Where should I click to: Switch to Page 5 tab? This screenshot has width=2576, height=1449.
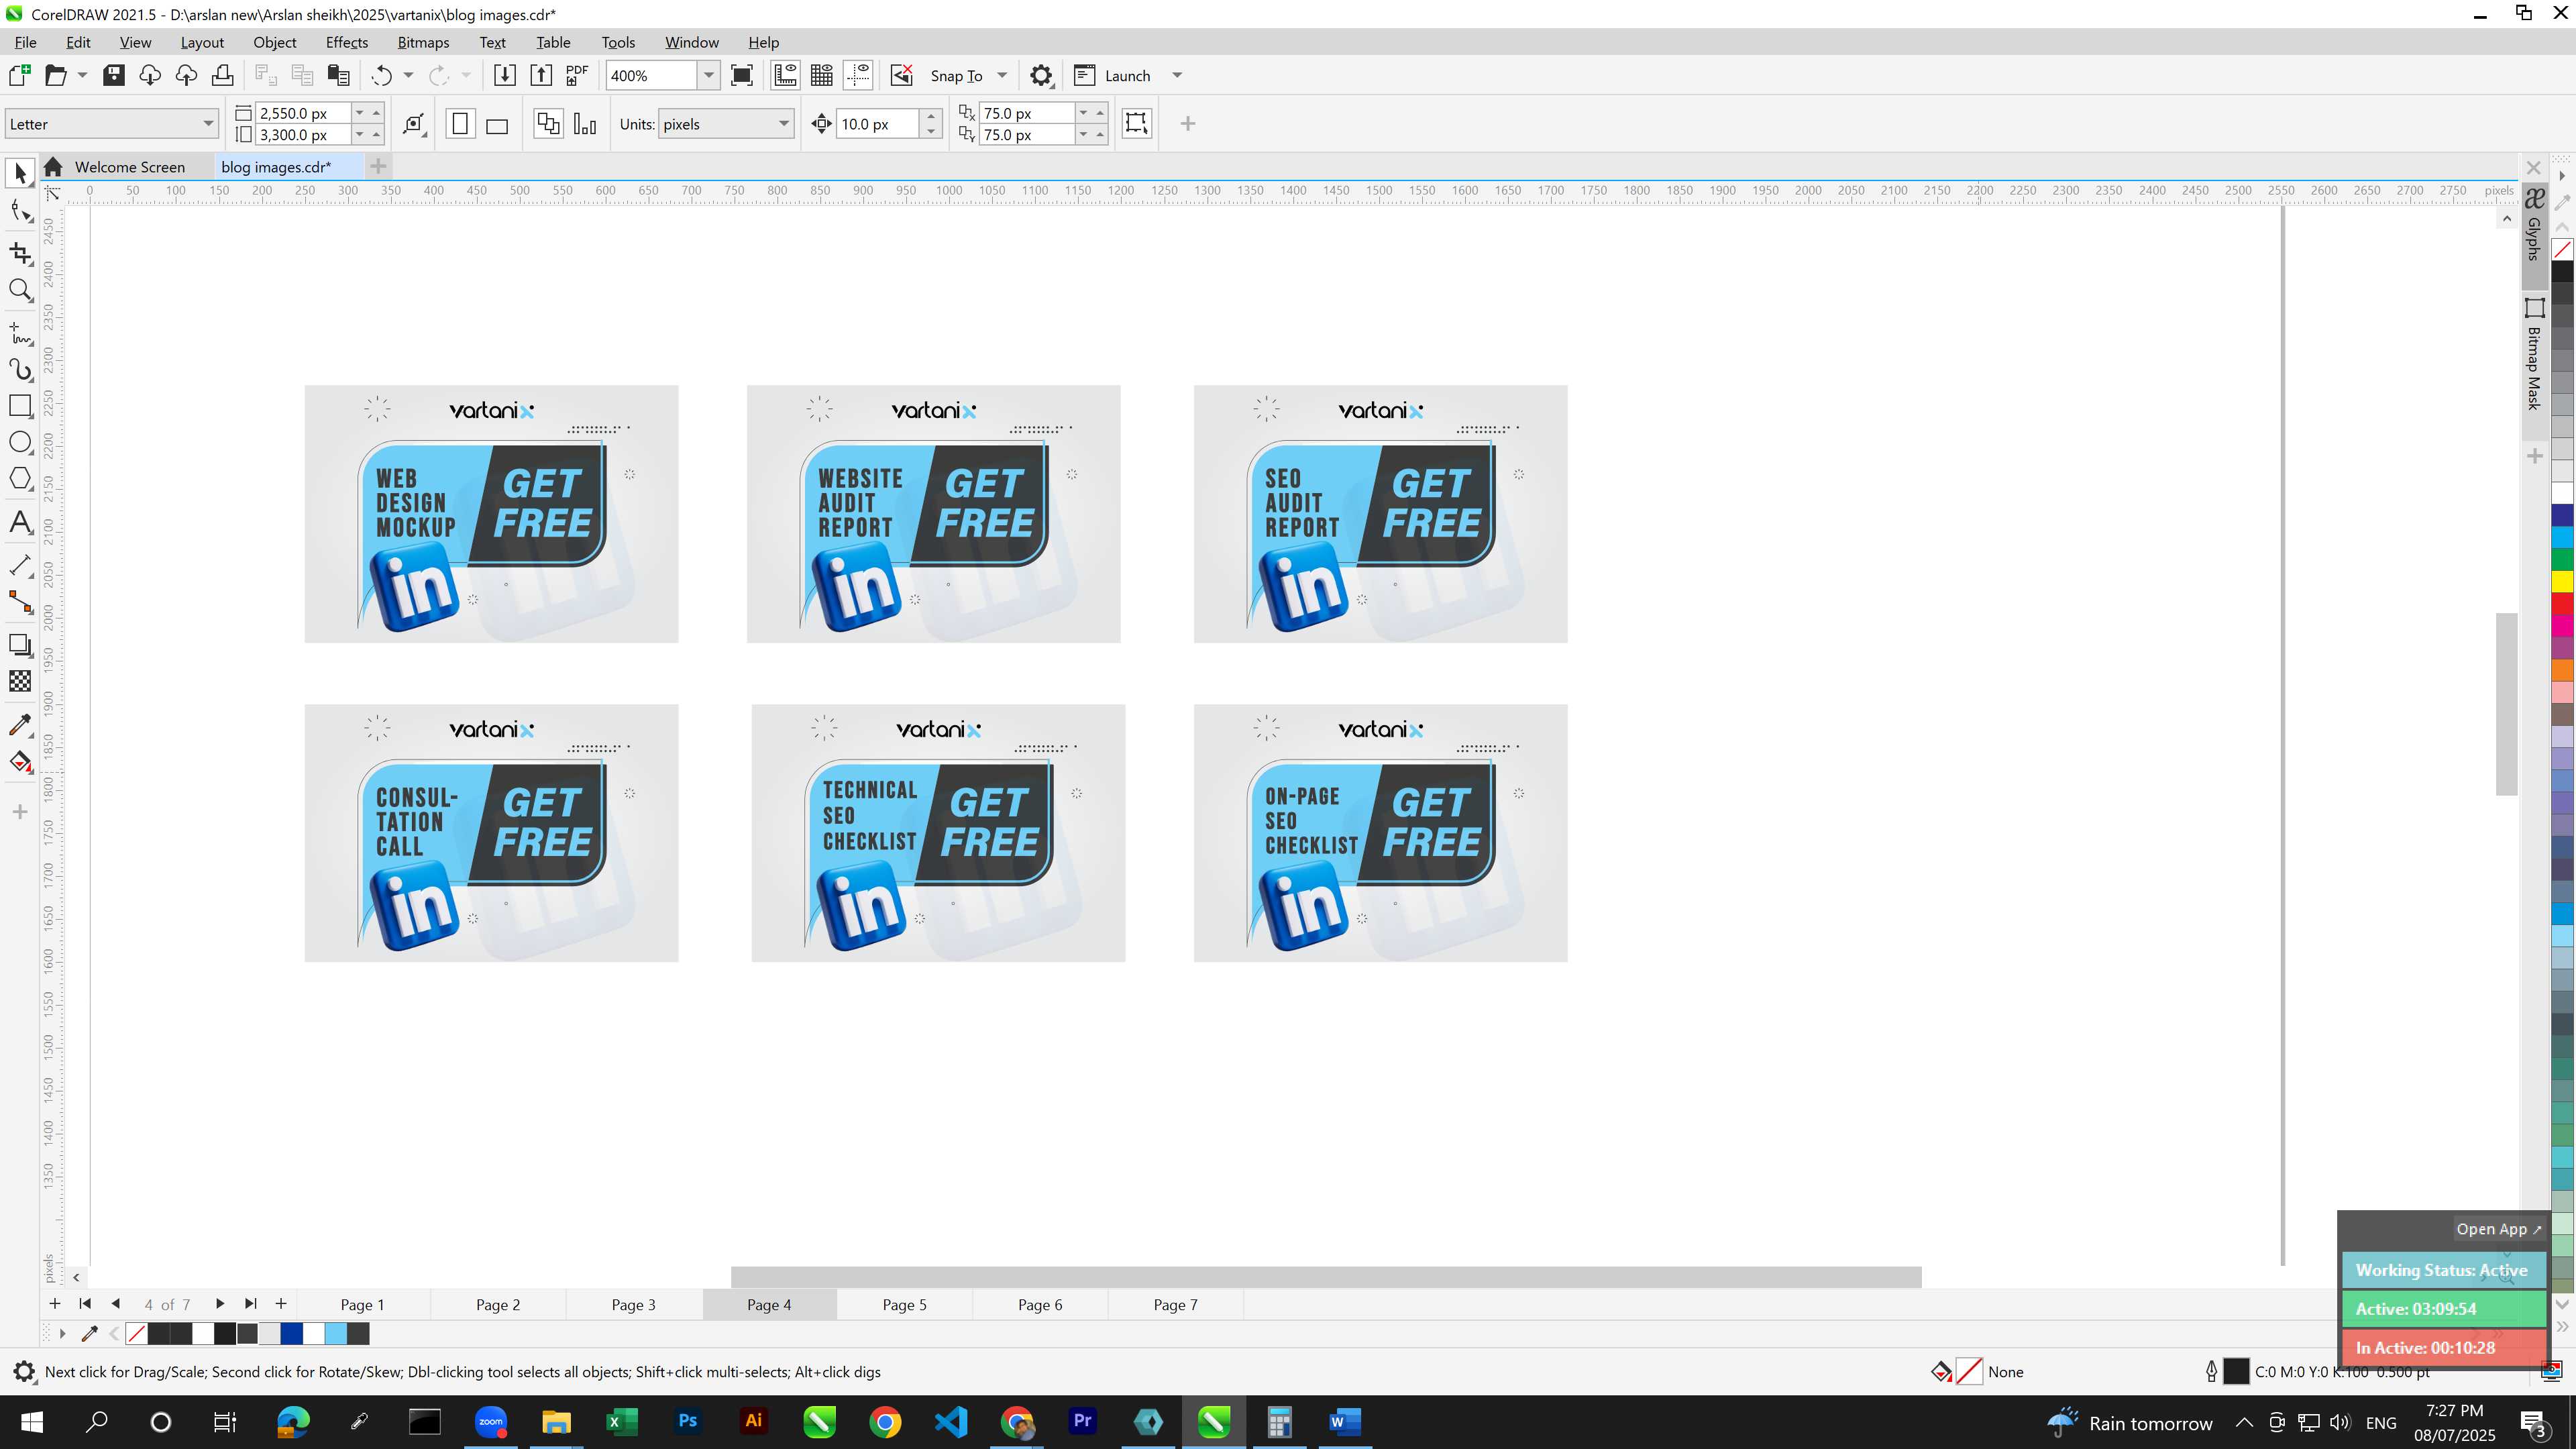pyautogui.click(x=905, y=1304)
